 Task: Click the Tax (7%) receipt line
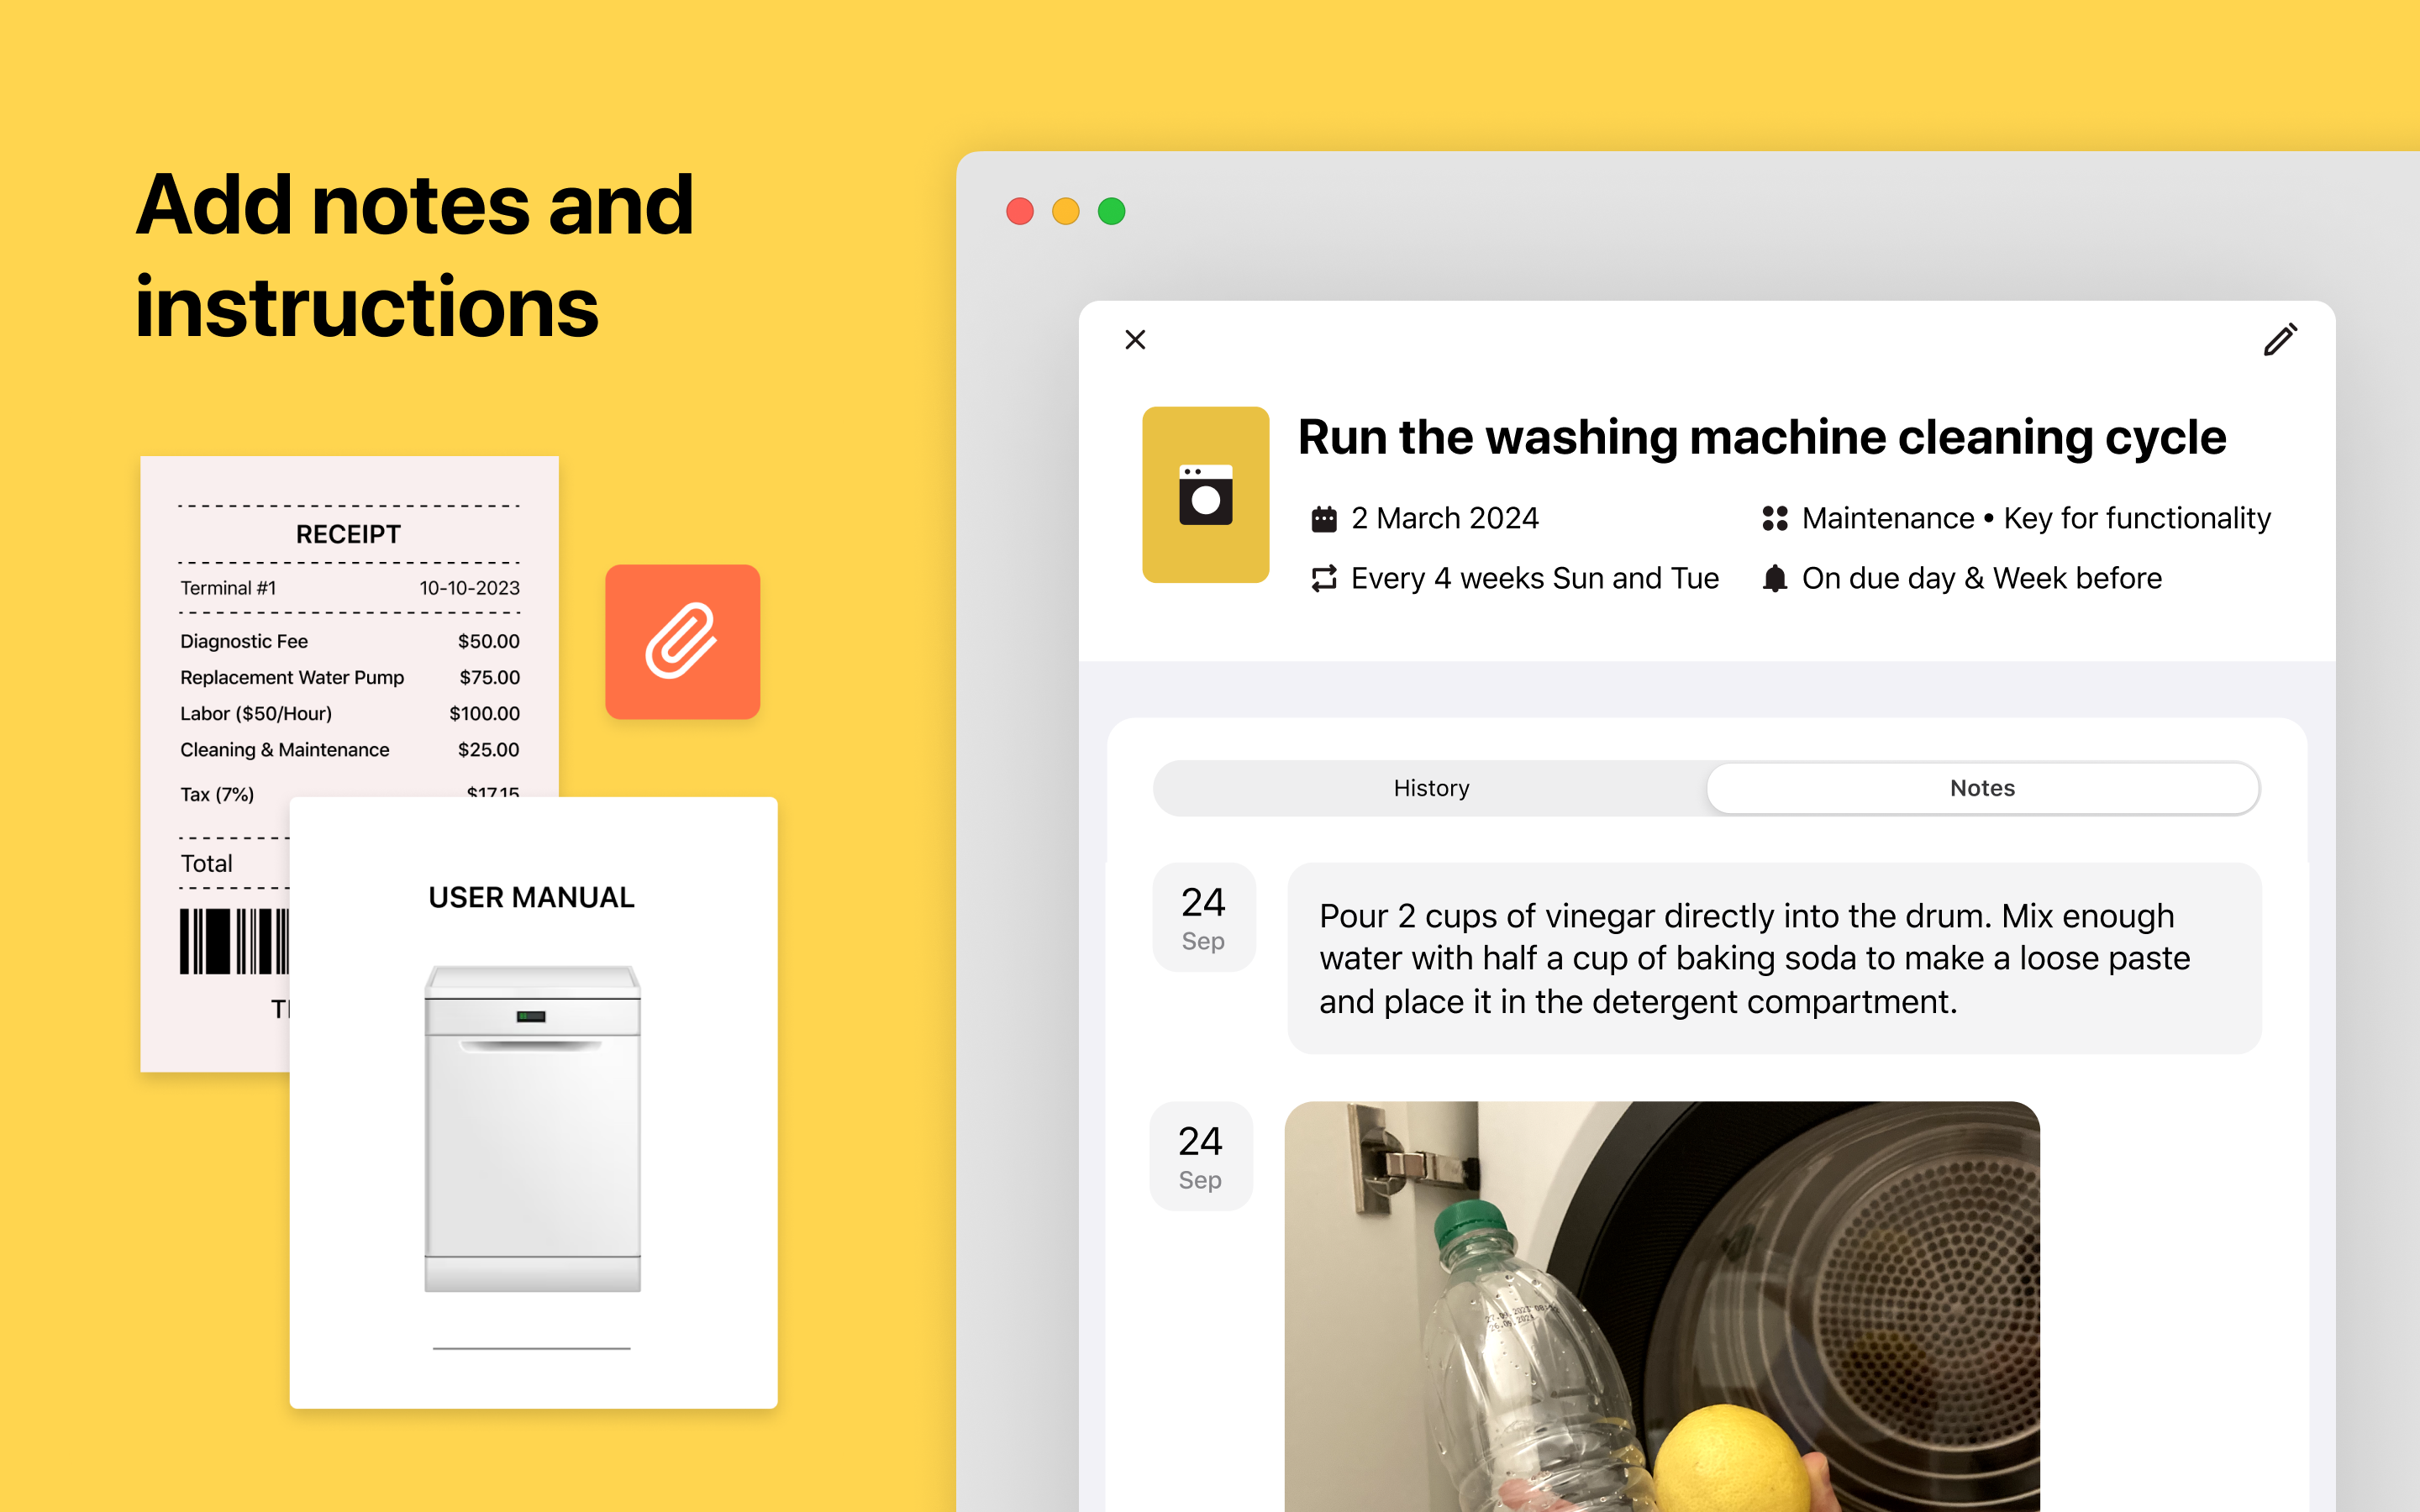[350, 793]
